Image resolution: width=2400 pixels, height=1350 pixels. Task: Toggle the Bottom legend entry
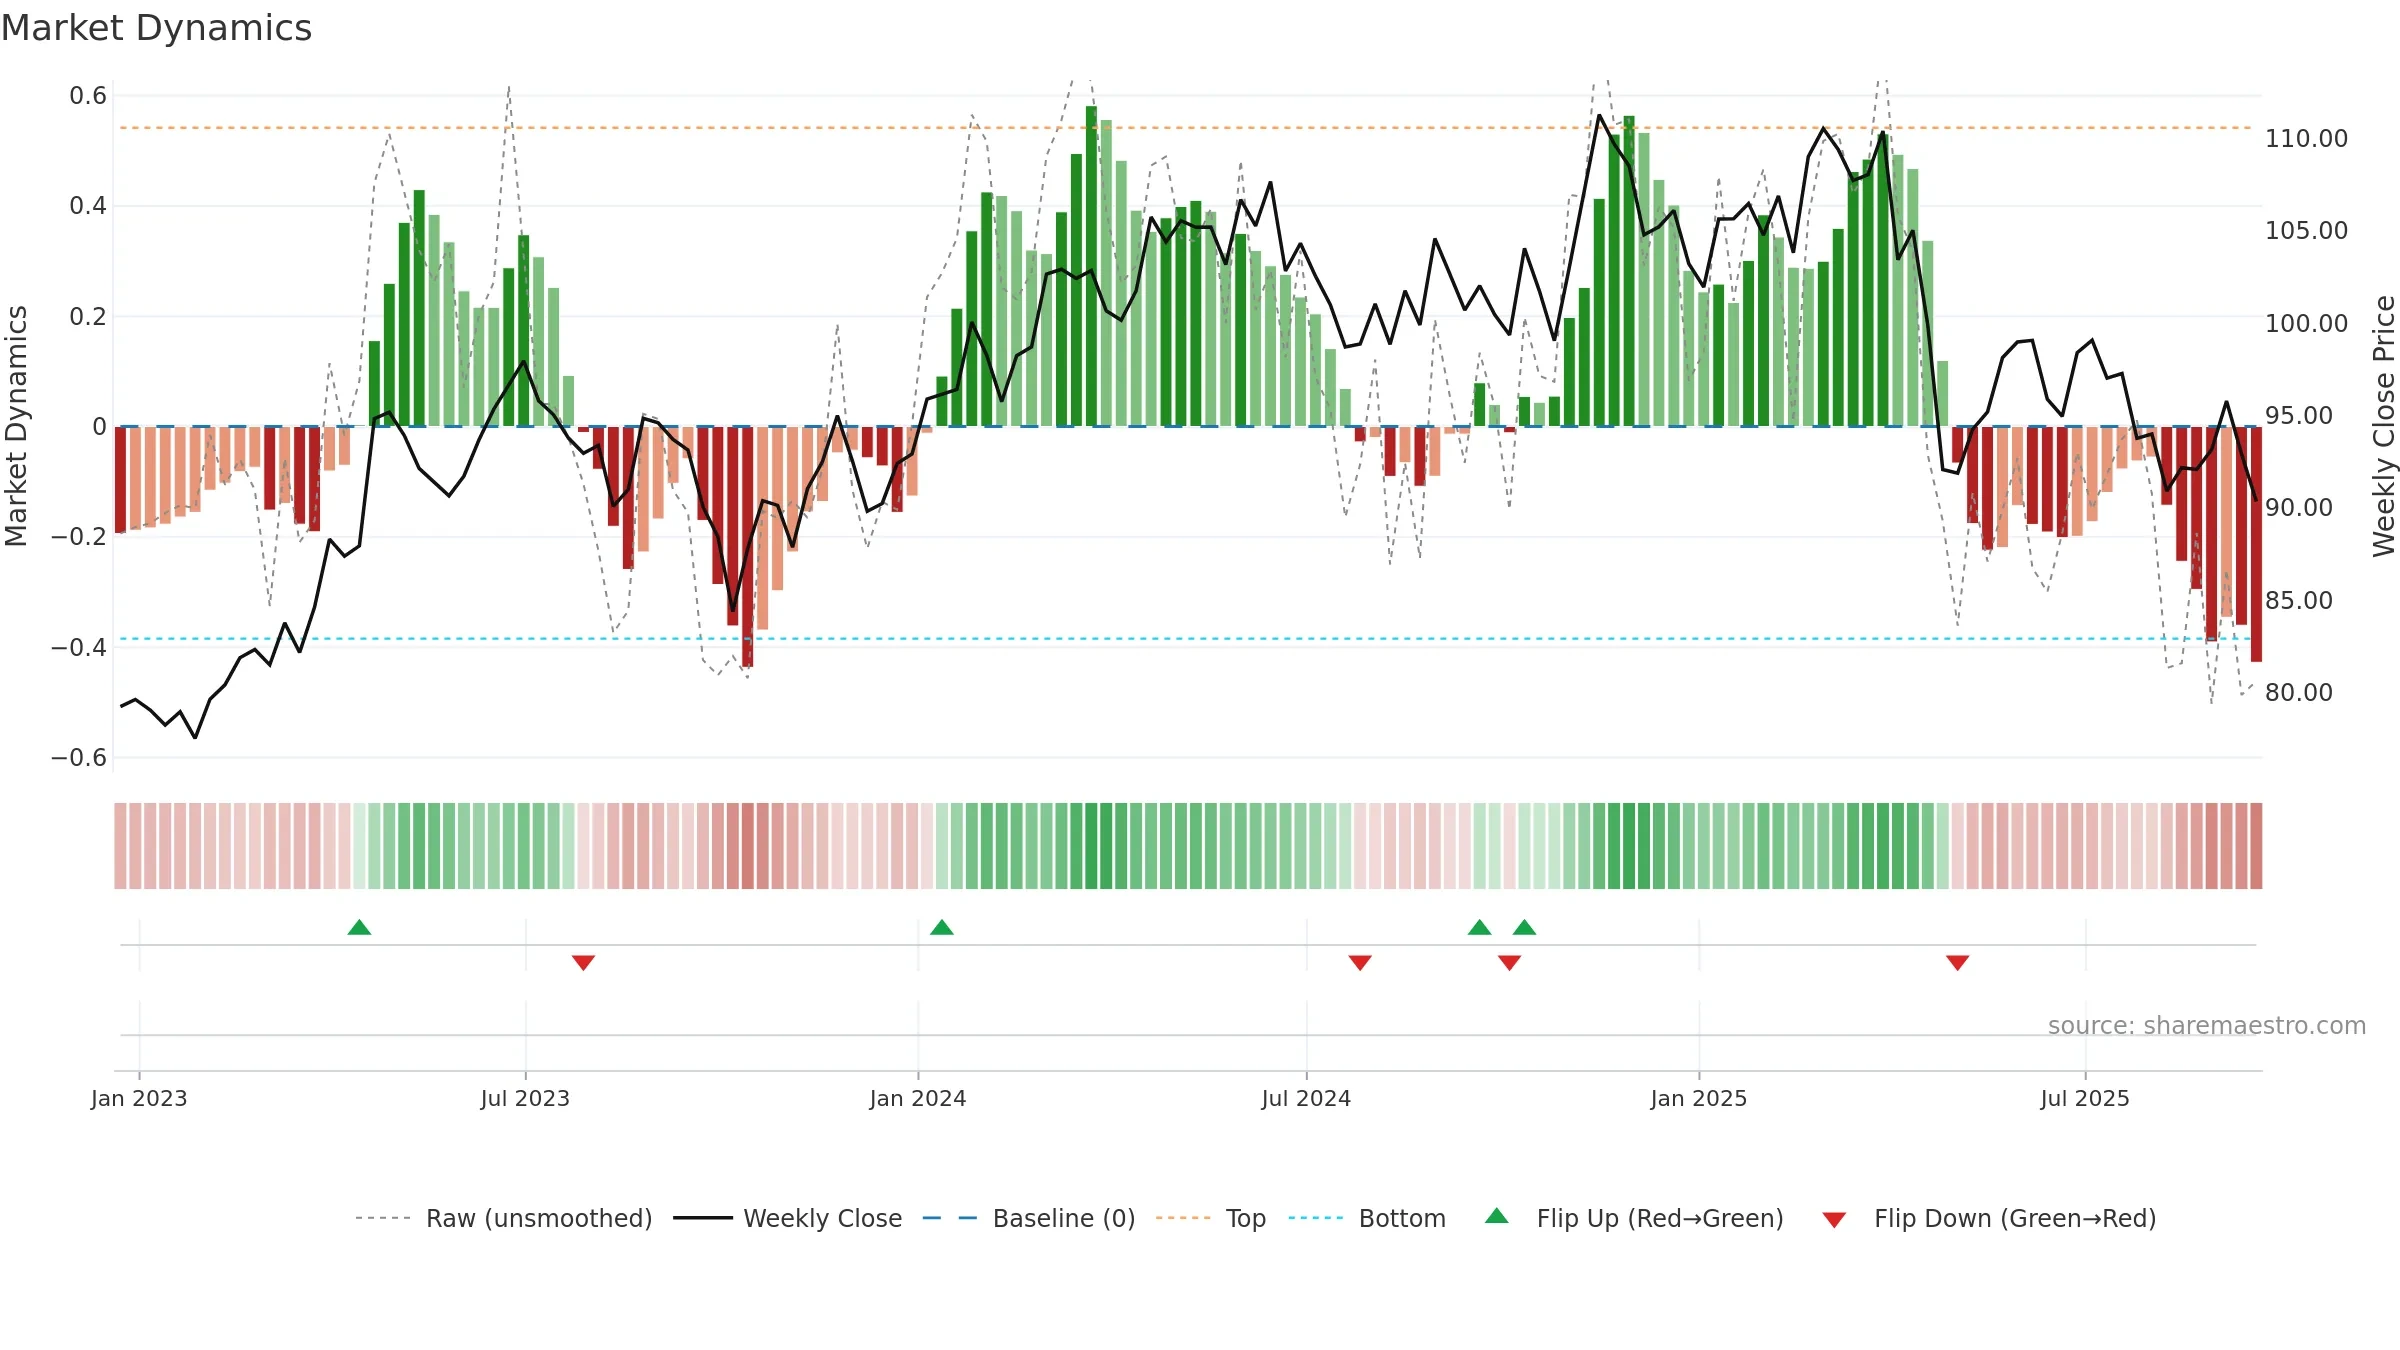1367,1218
